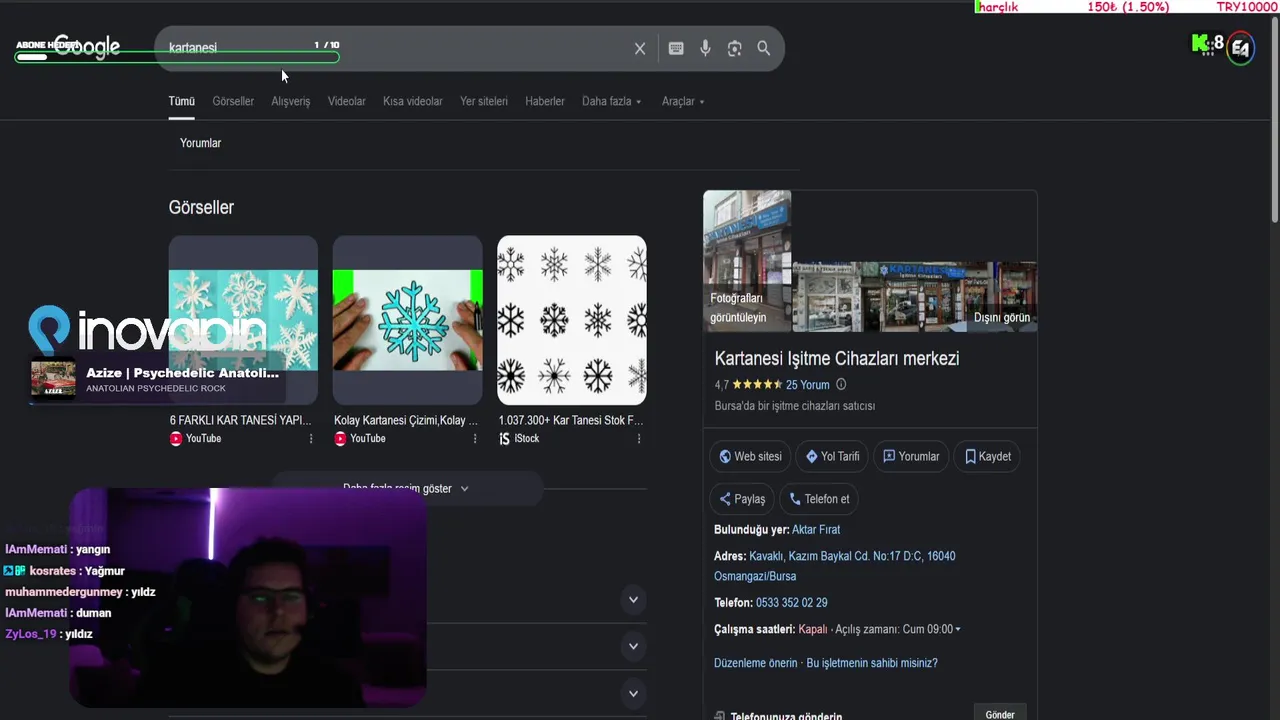Screen dimensions: 1280x720
Task: Click the Yorumlar filter chip
Action: (x=201, y=143)
